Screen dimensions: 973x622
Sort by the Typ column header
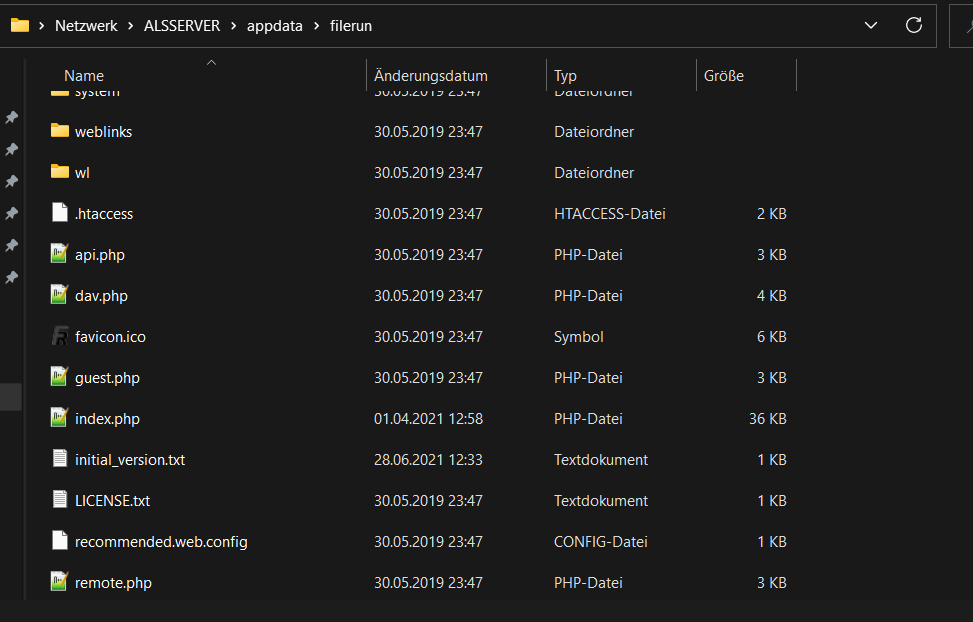(x=565, y=76)
